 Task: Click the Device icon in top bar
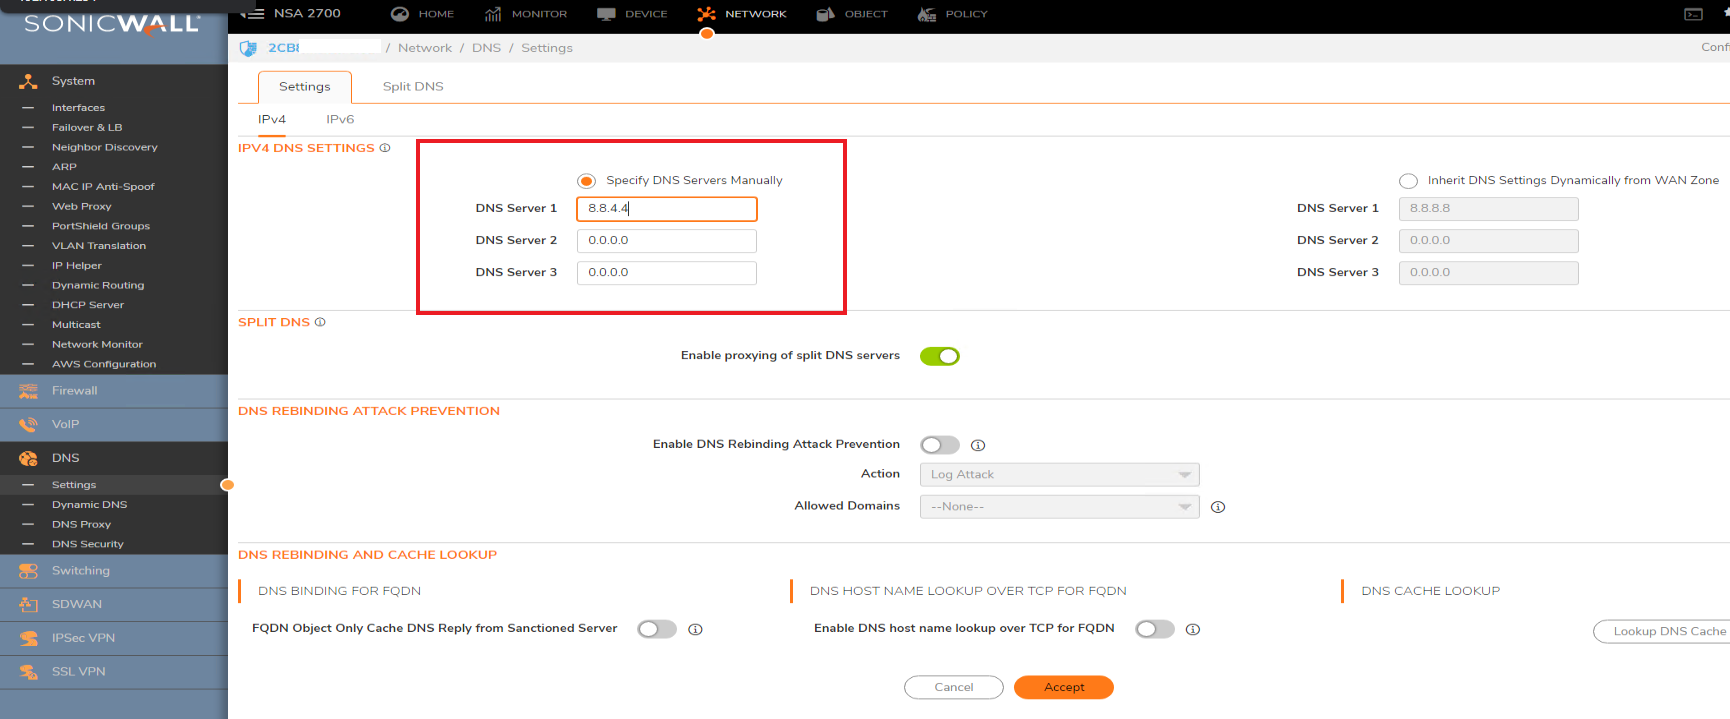coord(606,14)
